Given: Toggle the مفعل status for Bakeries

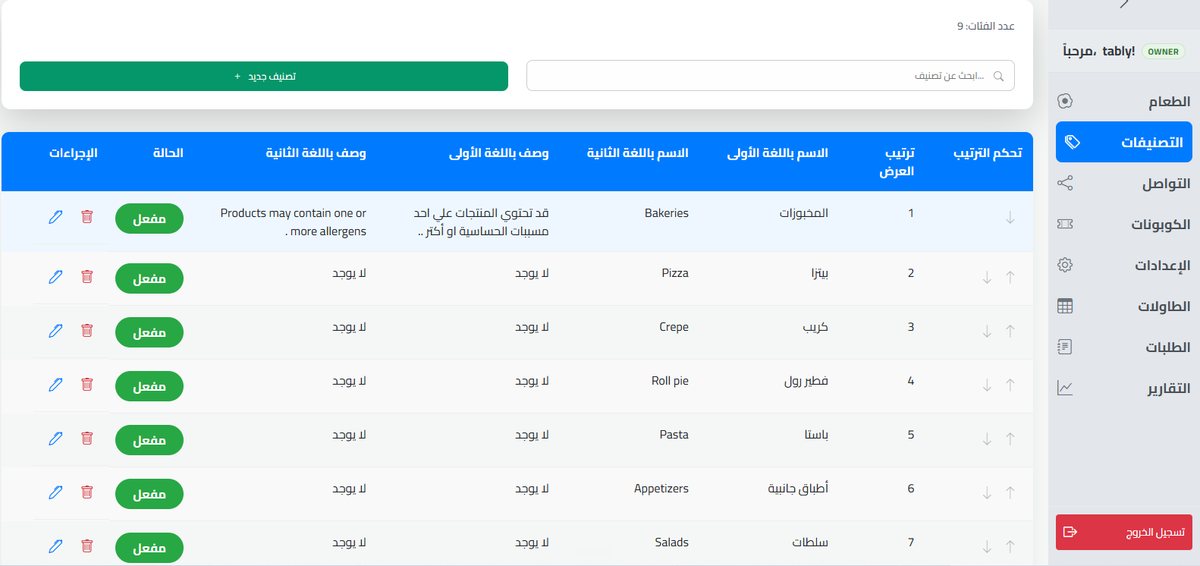Looking at the screenshot, I should (x=150, y=218).
